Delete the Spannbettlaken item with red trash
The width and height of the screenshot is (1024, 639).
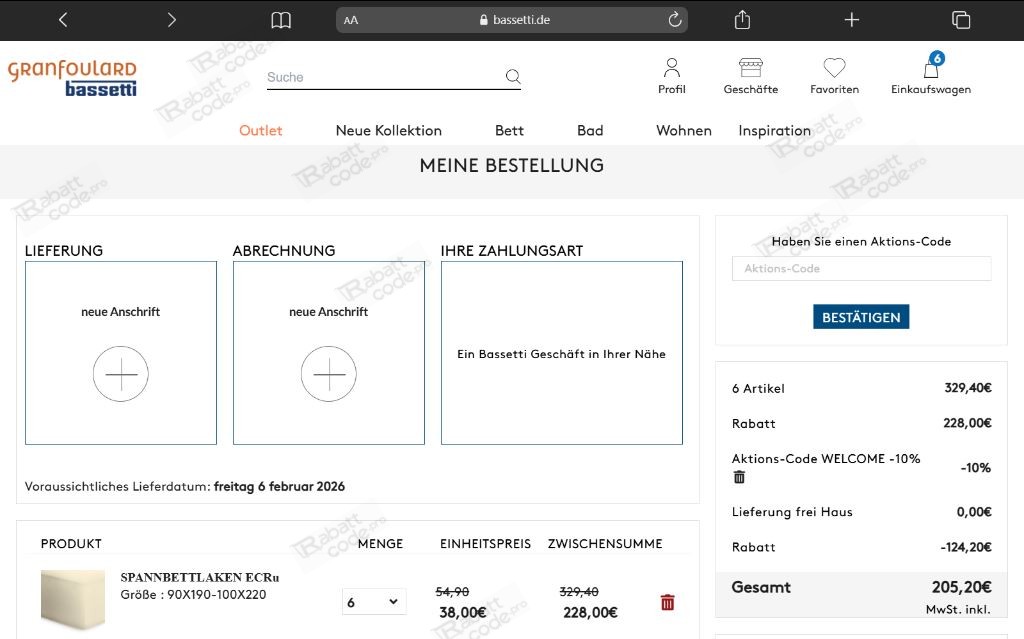click(668, 602)
